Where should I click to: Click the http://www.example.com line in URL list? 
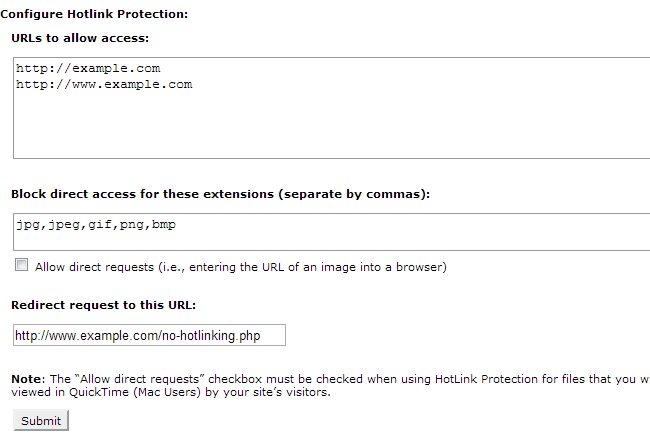[x=104, y=85]
